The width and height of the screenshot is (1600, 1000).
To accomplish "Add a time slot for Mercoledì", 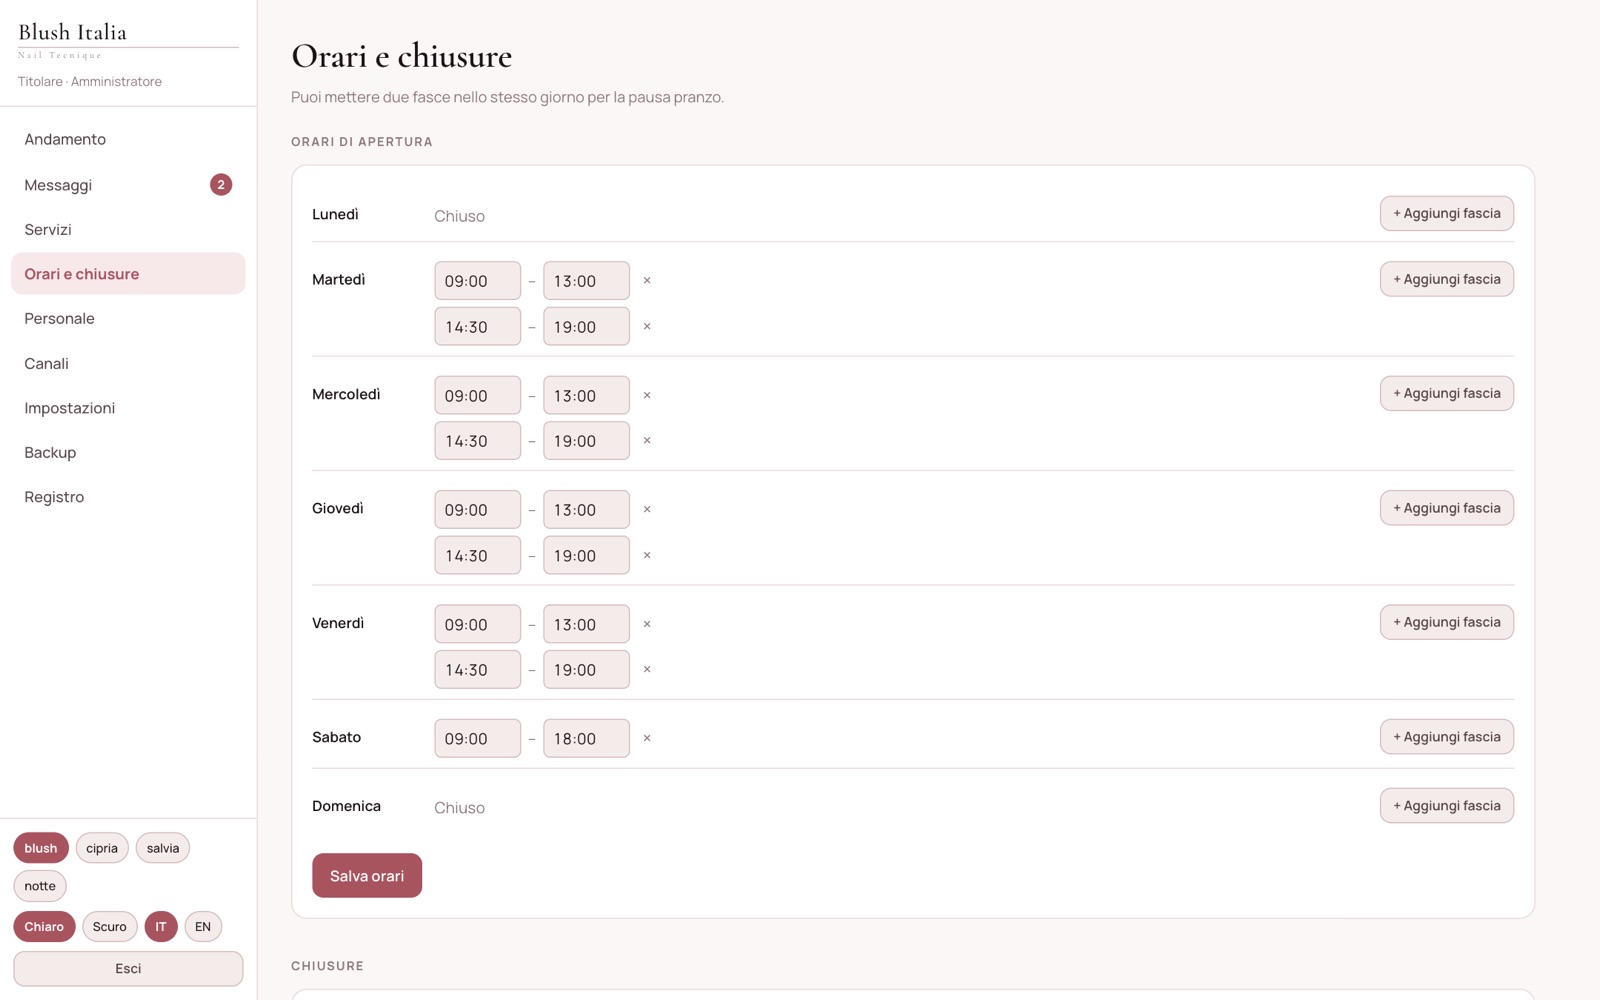I will (x=1447, y=394).
